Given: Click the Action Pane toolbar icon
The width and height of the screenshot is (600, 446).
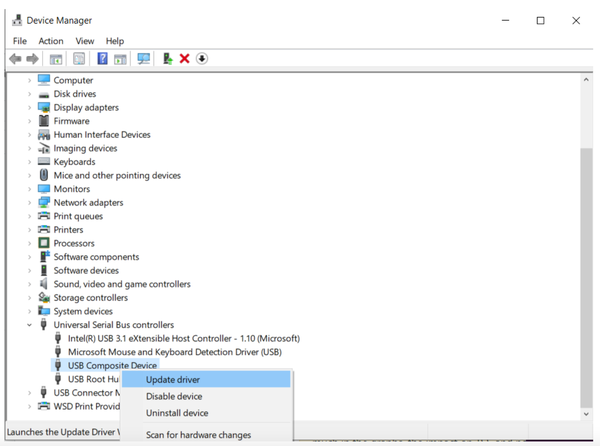Looking at the screenshot, I should click(120, 59).
